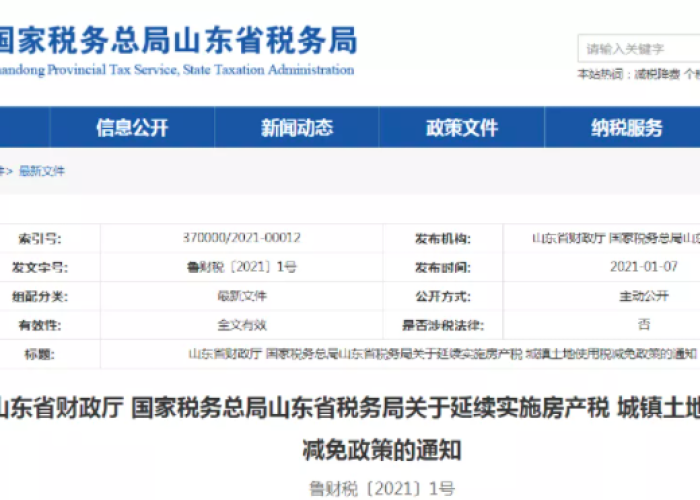
Task: Click the publish date 2021-01-07
Action: (x=644, y=267)
